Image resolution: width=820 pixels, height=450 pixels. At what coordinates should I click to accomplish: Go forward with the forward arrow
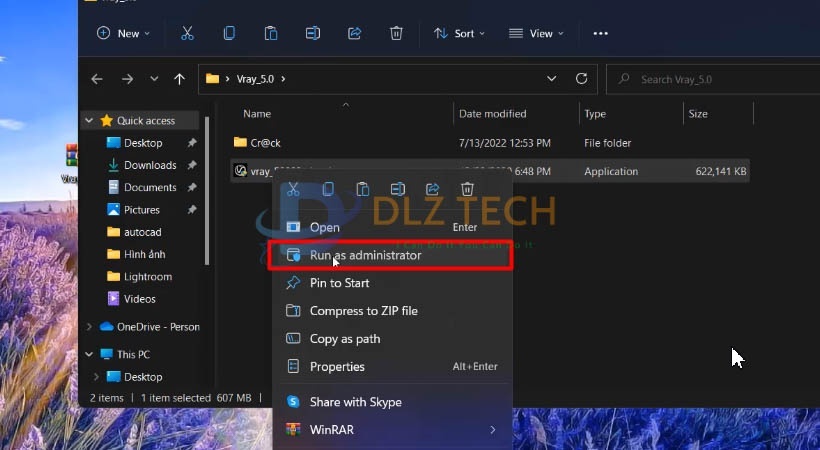(127, 79)
